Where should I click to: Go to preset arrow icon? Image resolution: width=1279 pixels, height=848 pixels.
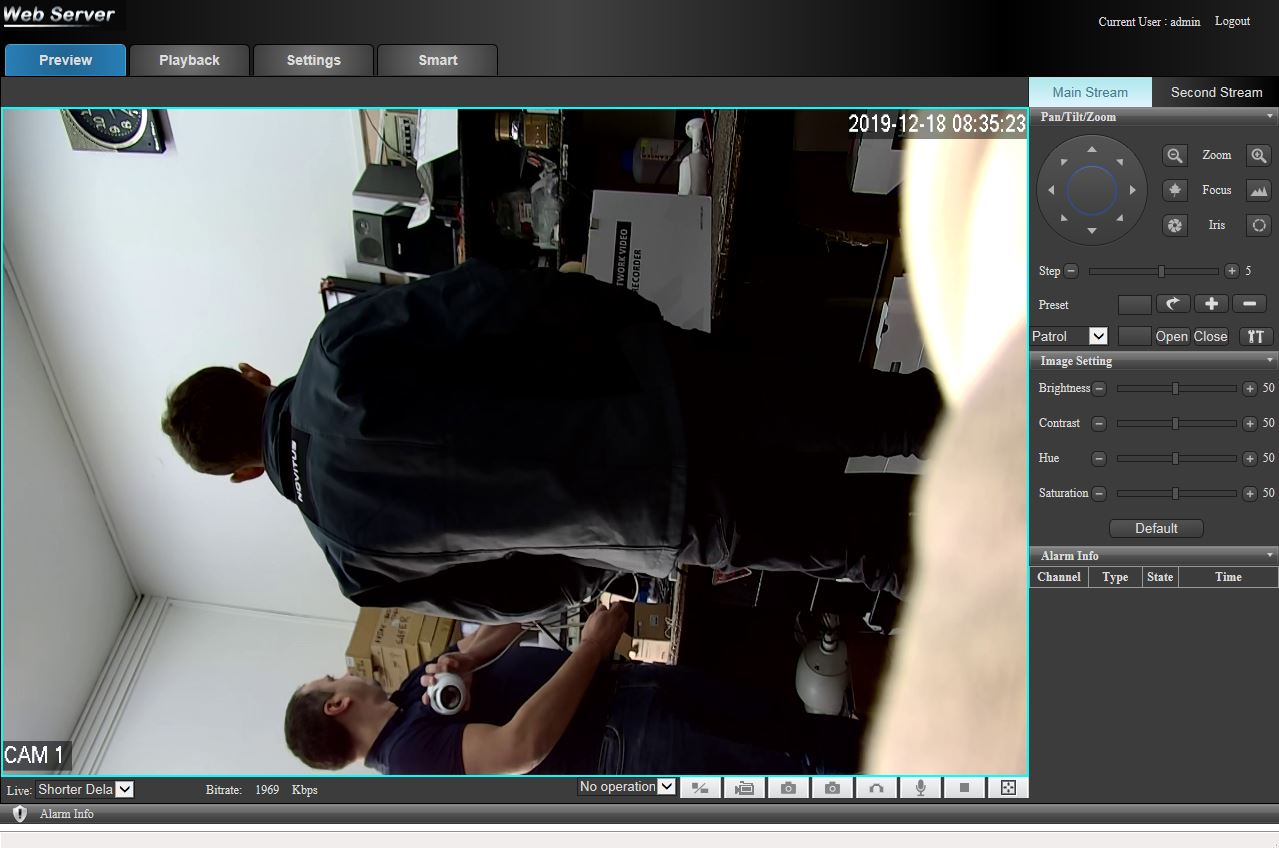[x=1173, y=304]
